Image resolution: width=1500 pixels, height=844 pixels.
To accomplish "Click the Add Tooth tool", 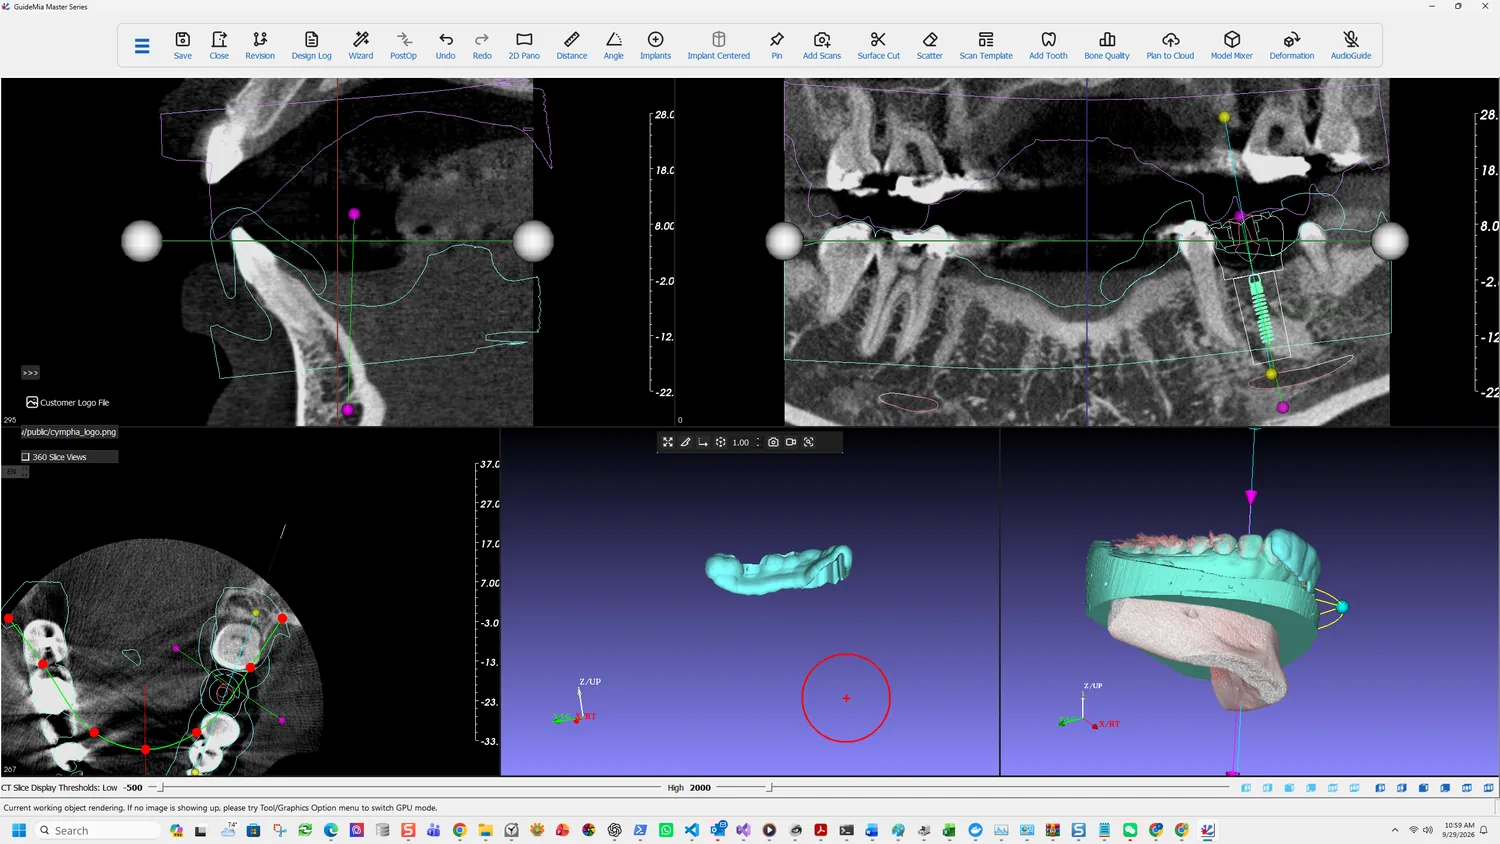I will click(x=1049, y=45).
